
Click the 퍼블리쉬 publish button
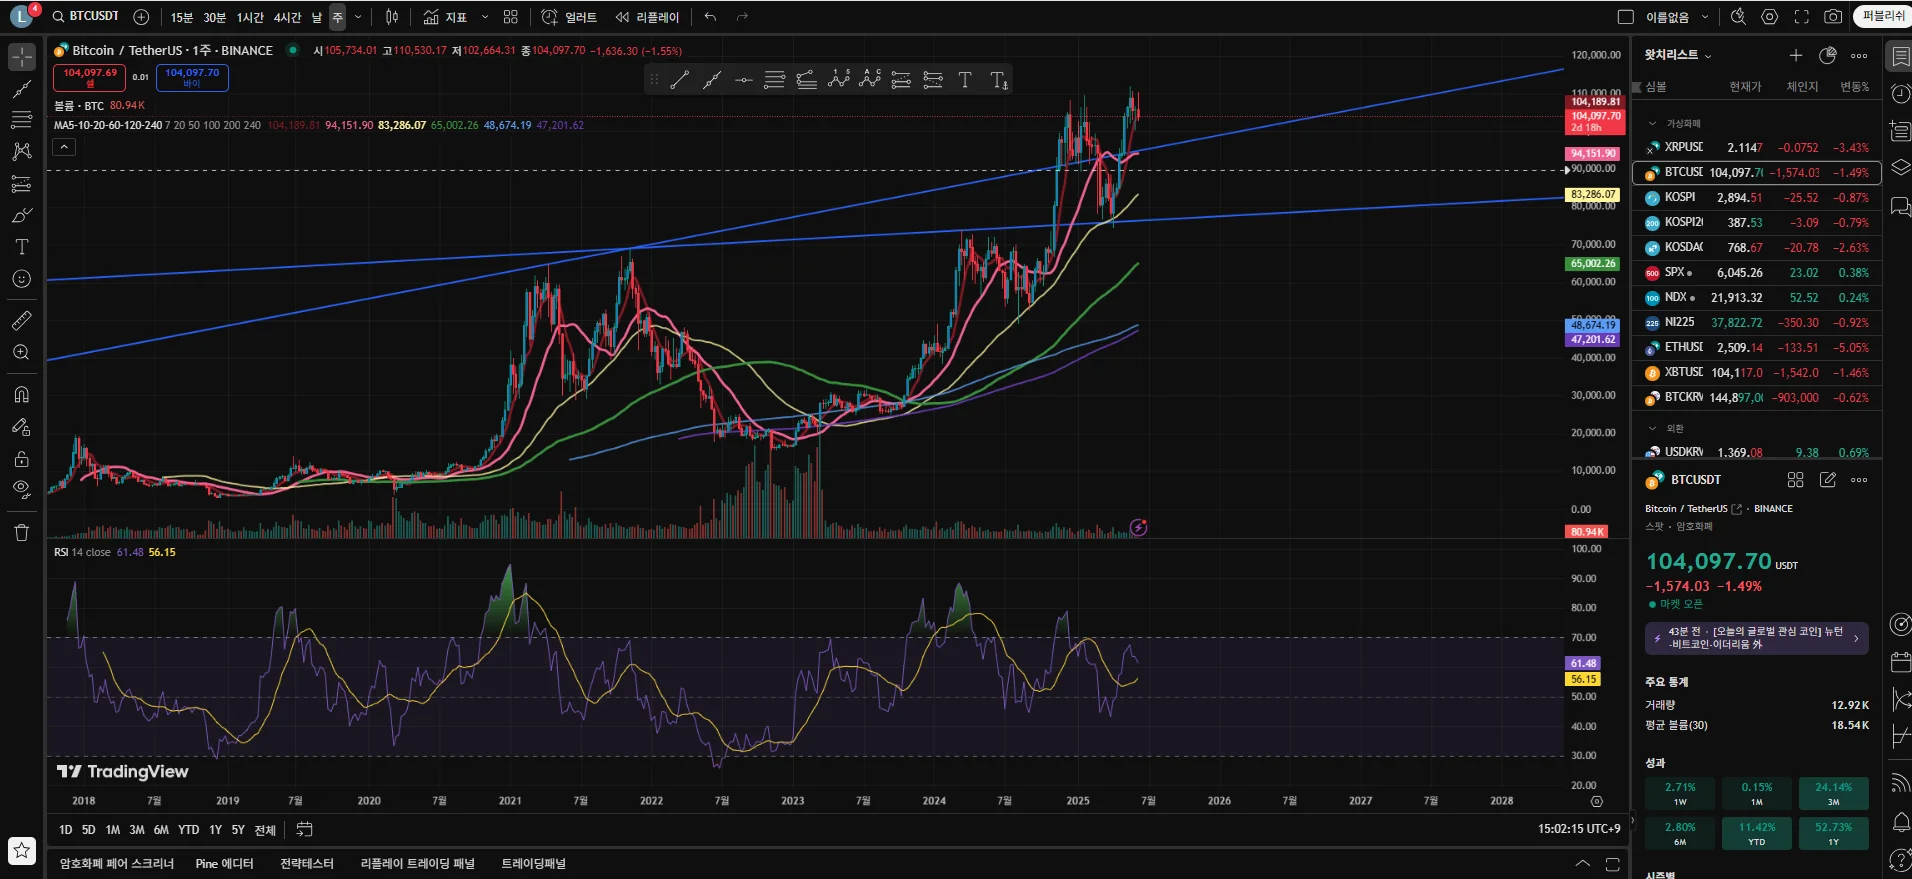coord(1883,16)
